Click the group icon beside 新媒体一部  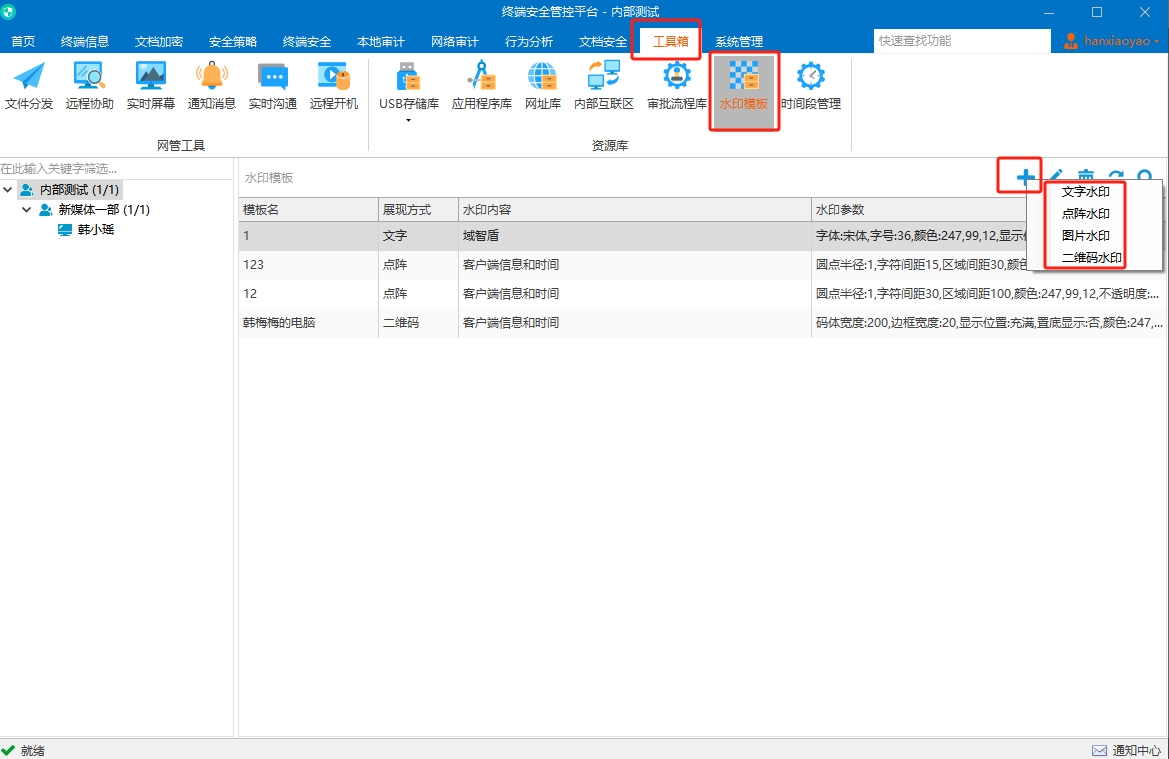(45, 210)
